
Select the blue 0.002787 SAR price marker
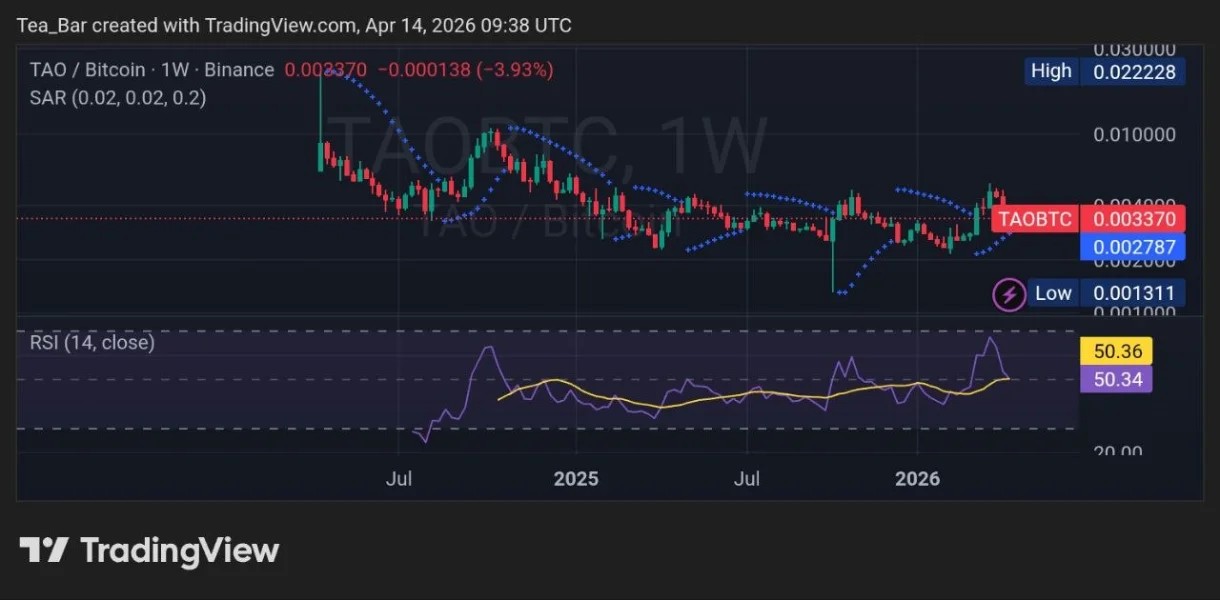coord(1133,247)
